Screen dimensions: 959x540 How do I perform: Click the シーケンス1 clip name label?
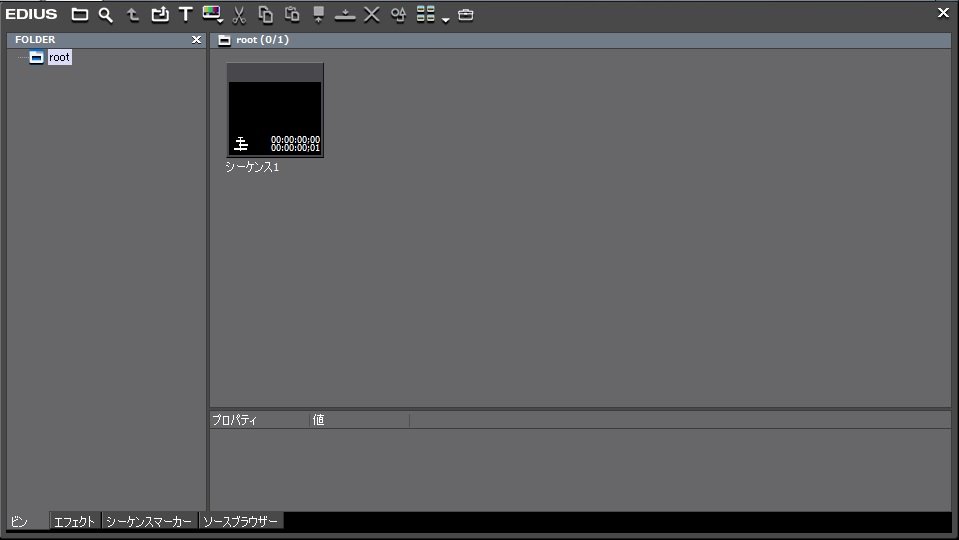(252, 166)
